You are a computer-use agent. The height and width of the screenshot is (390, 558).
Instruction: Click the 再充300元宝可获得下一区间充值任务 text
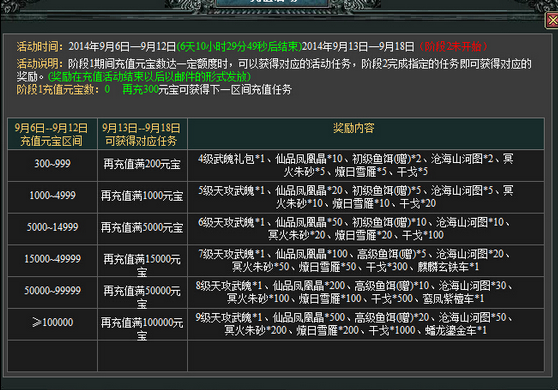tap(207, 89)
